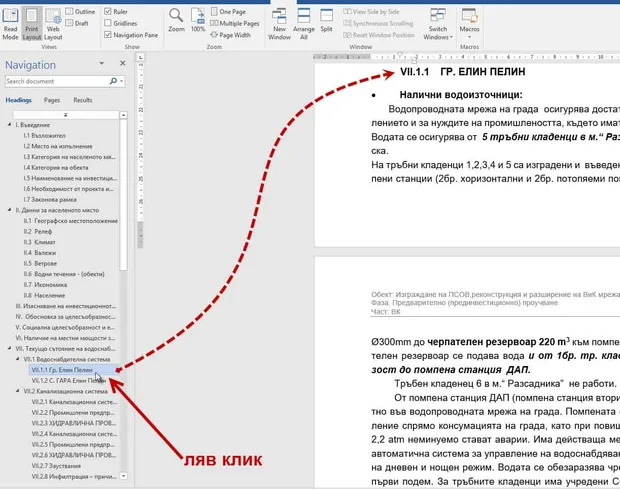Go to II.3 Климат heading
Screen dimensions: 620x489
[39, 242]
